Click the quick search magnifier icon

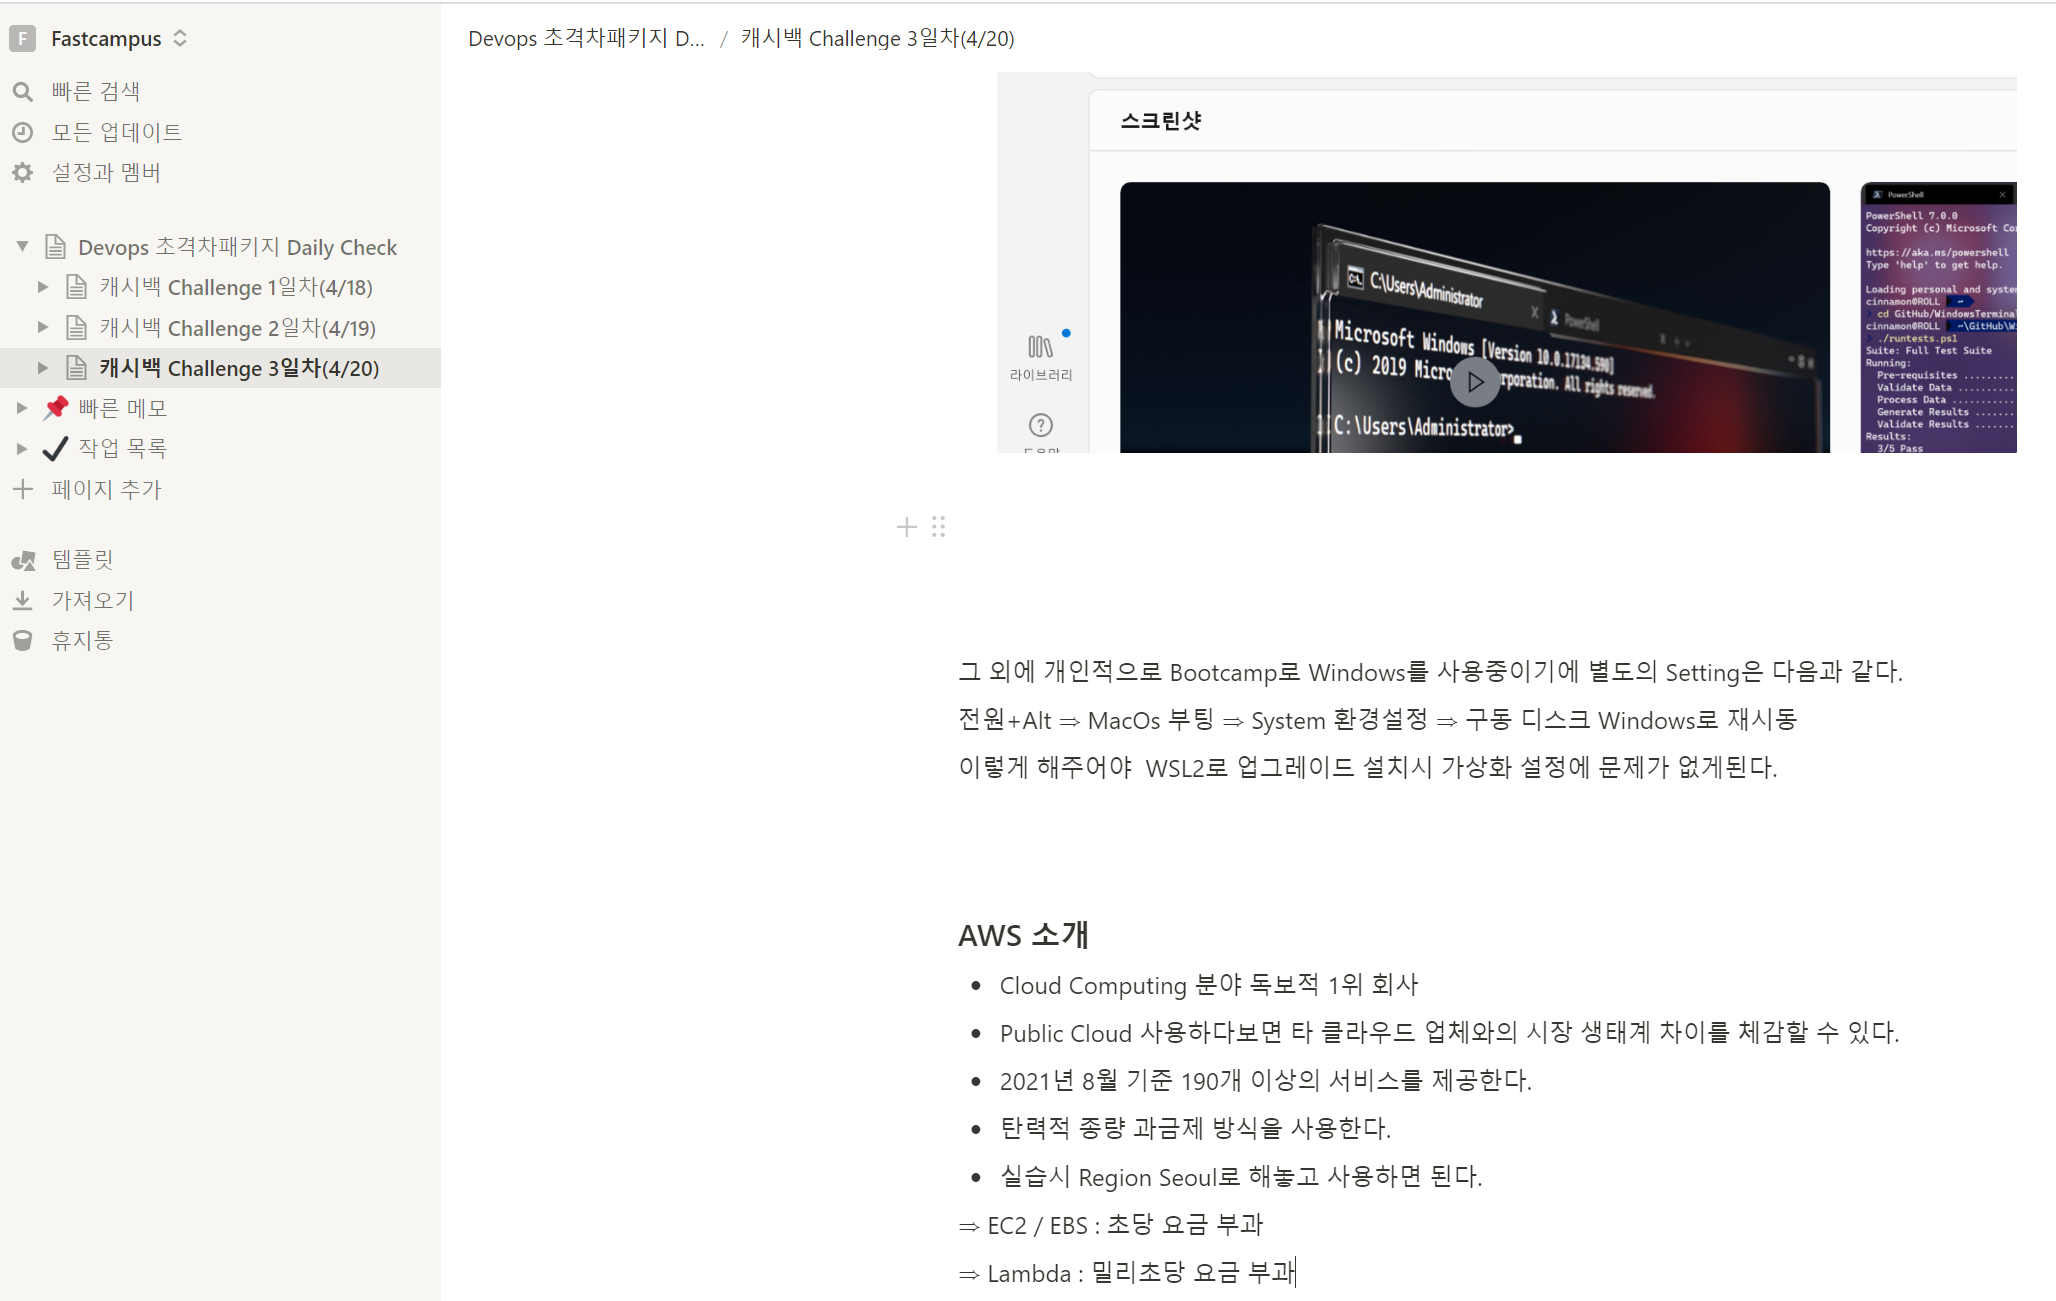(23, 92)
